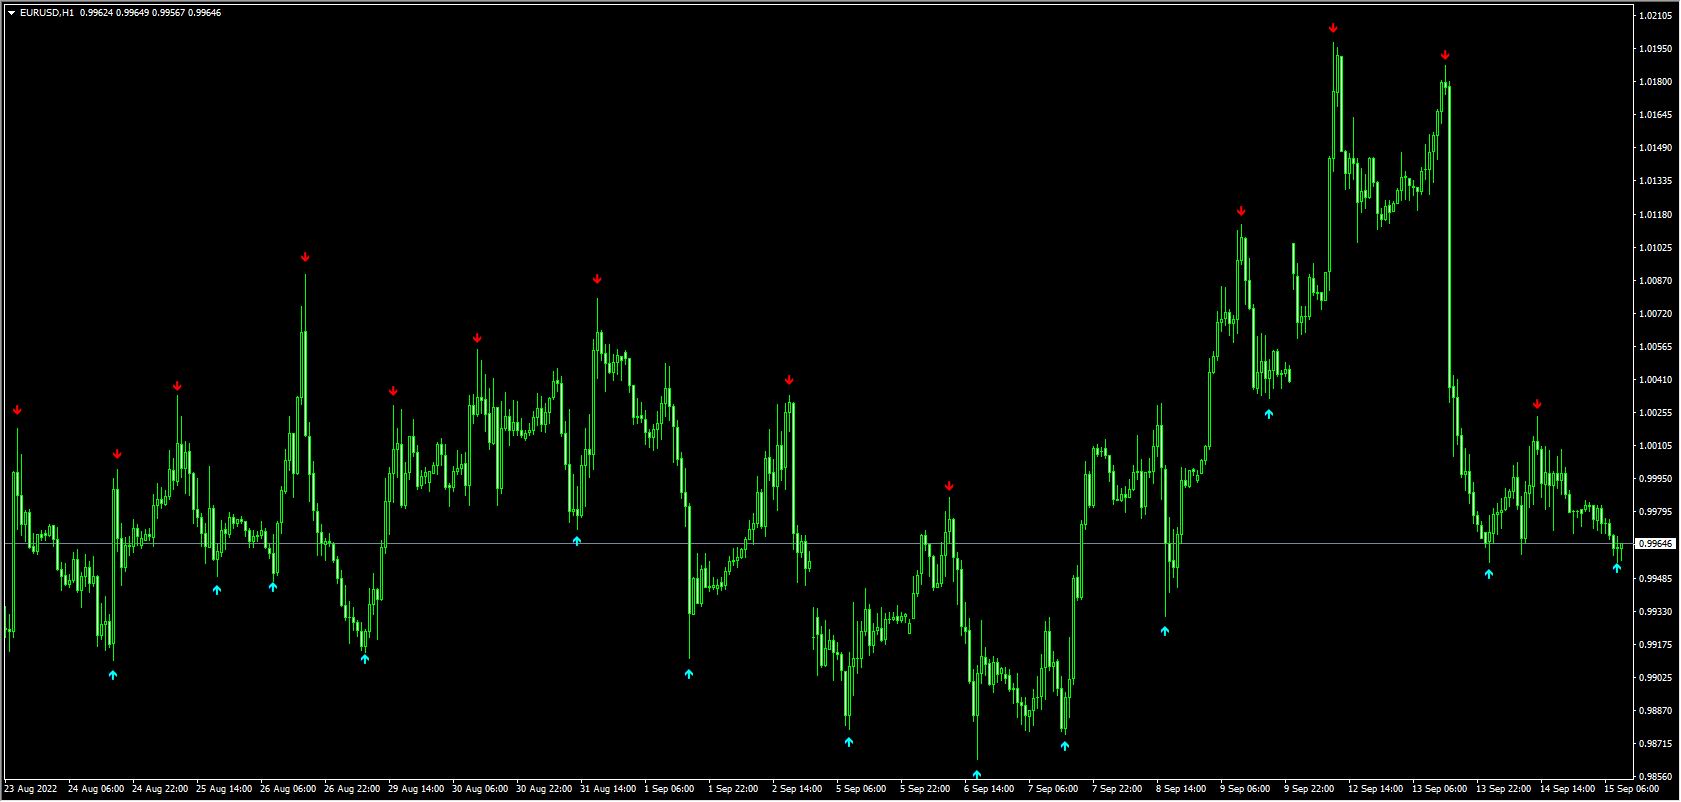Click the 29 Aug 14:00 time label
Screen dimensions: 1681x802
(416, 789)
